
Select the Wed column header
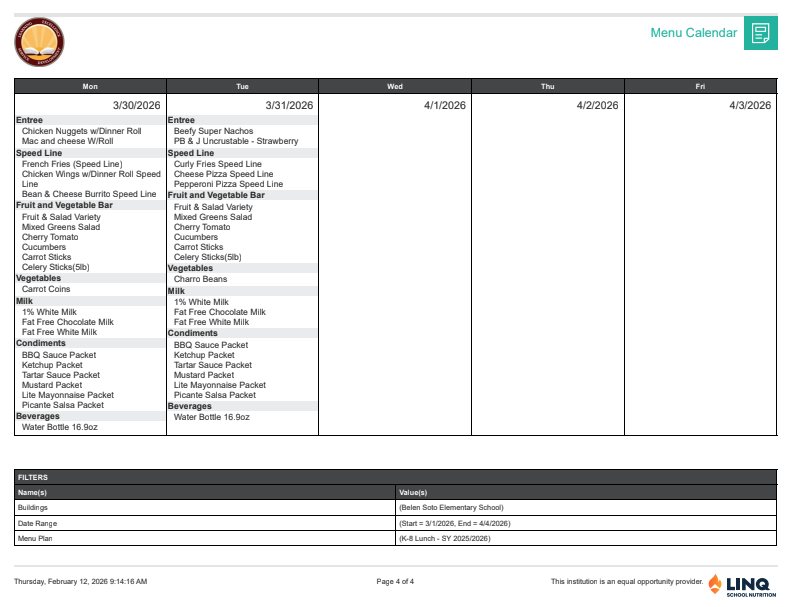(x=395, y=87)
